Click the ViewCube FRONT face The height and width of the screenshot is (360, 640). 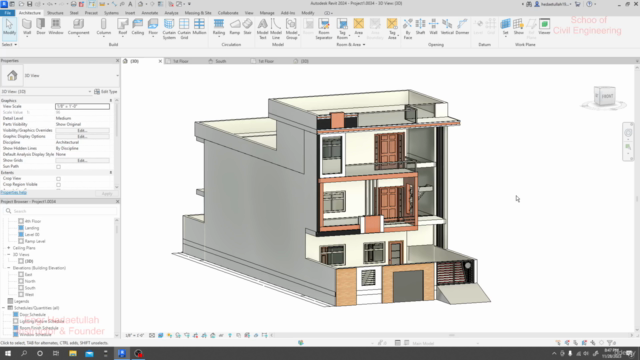(x=607, y=96)
